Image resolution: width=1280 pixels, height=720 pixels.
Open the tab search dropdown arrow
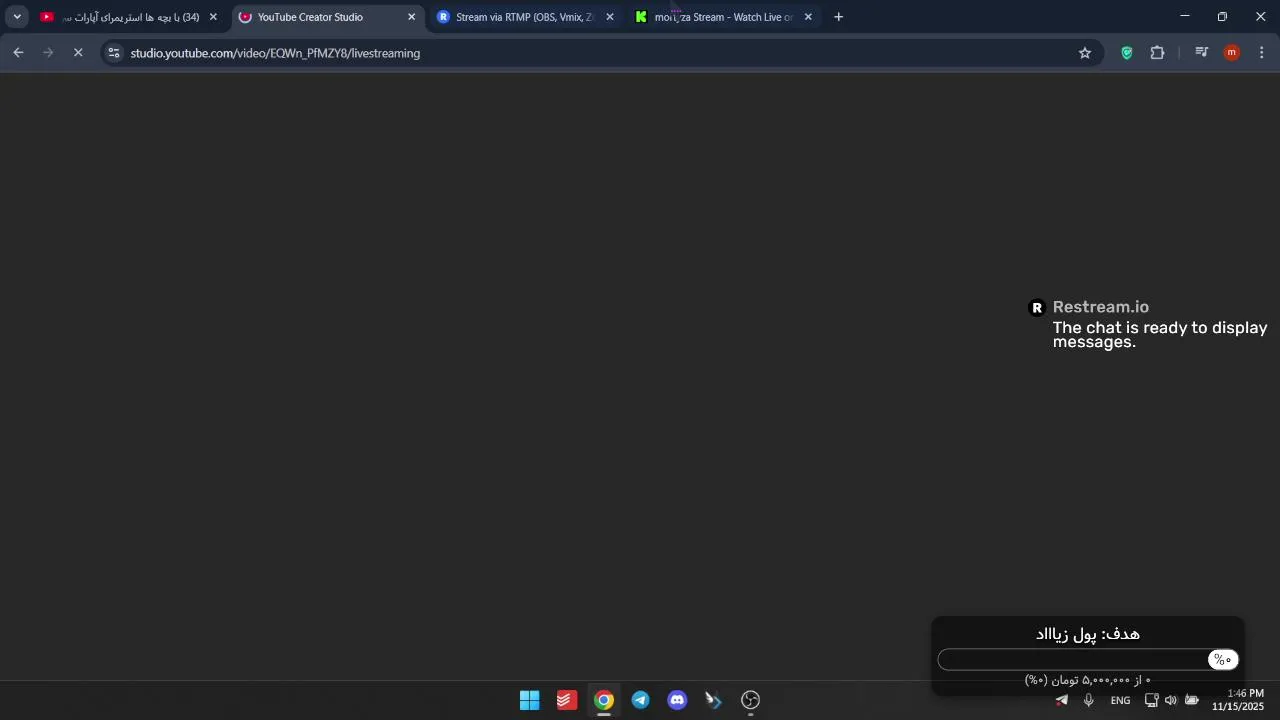coord(17,17)
